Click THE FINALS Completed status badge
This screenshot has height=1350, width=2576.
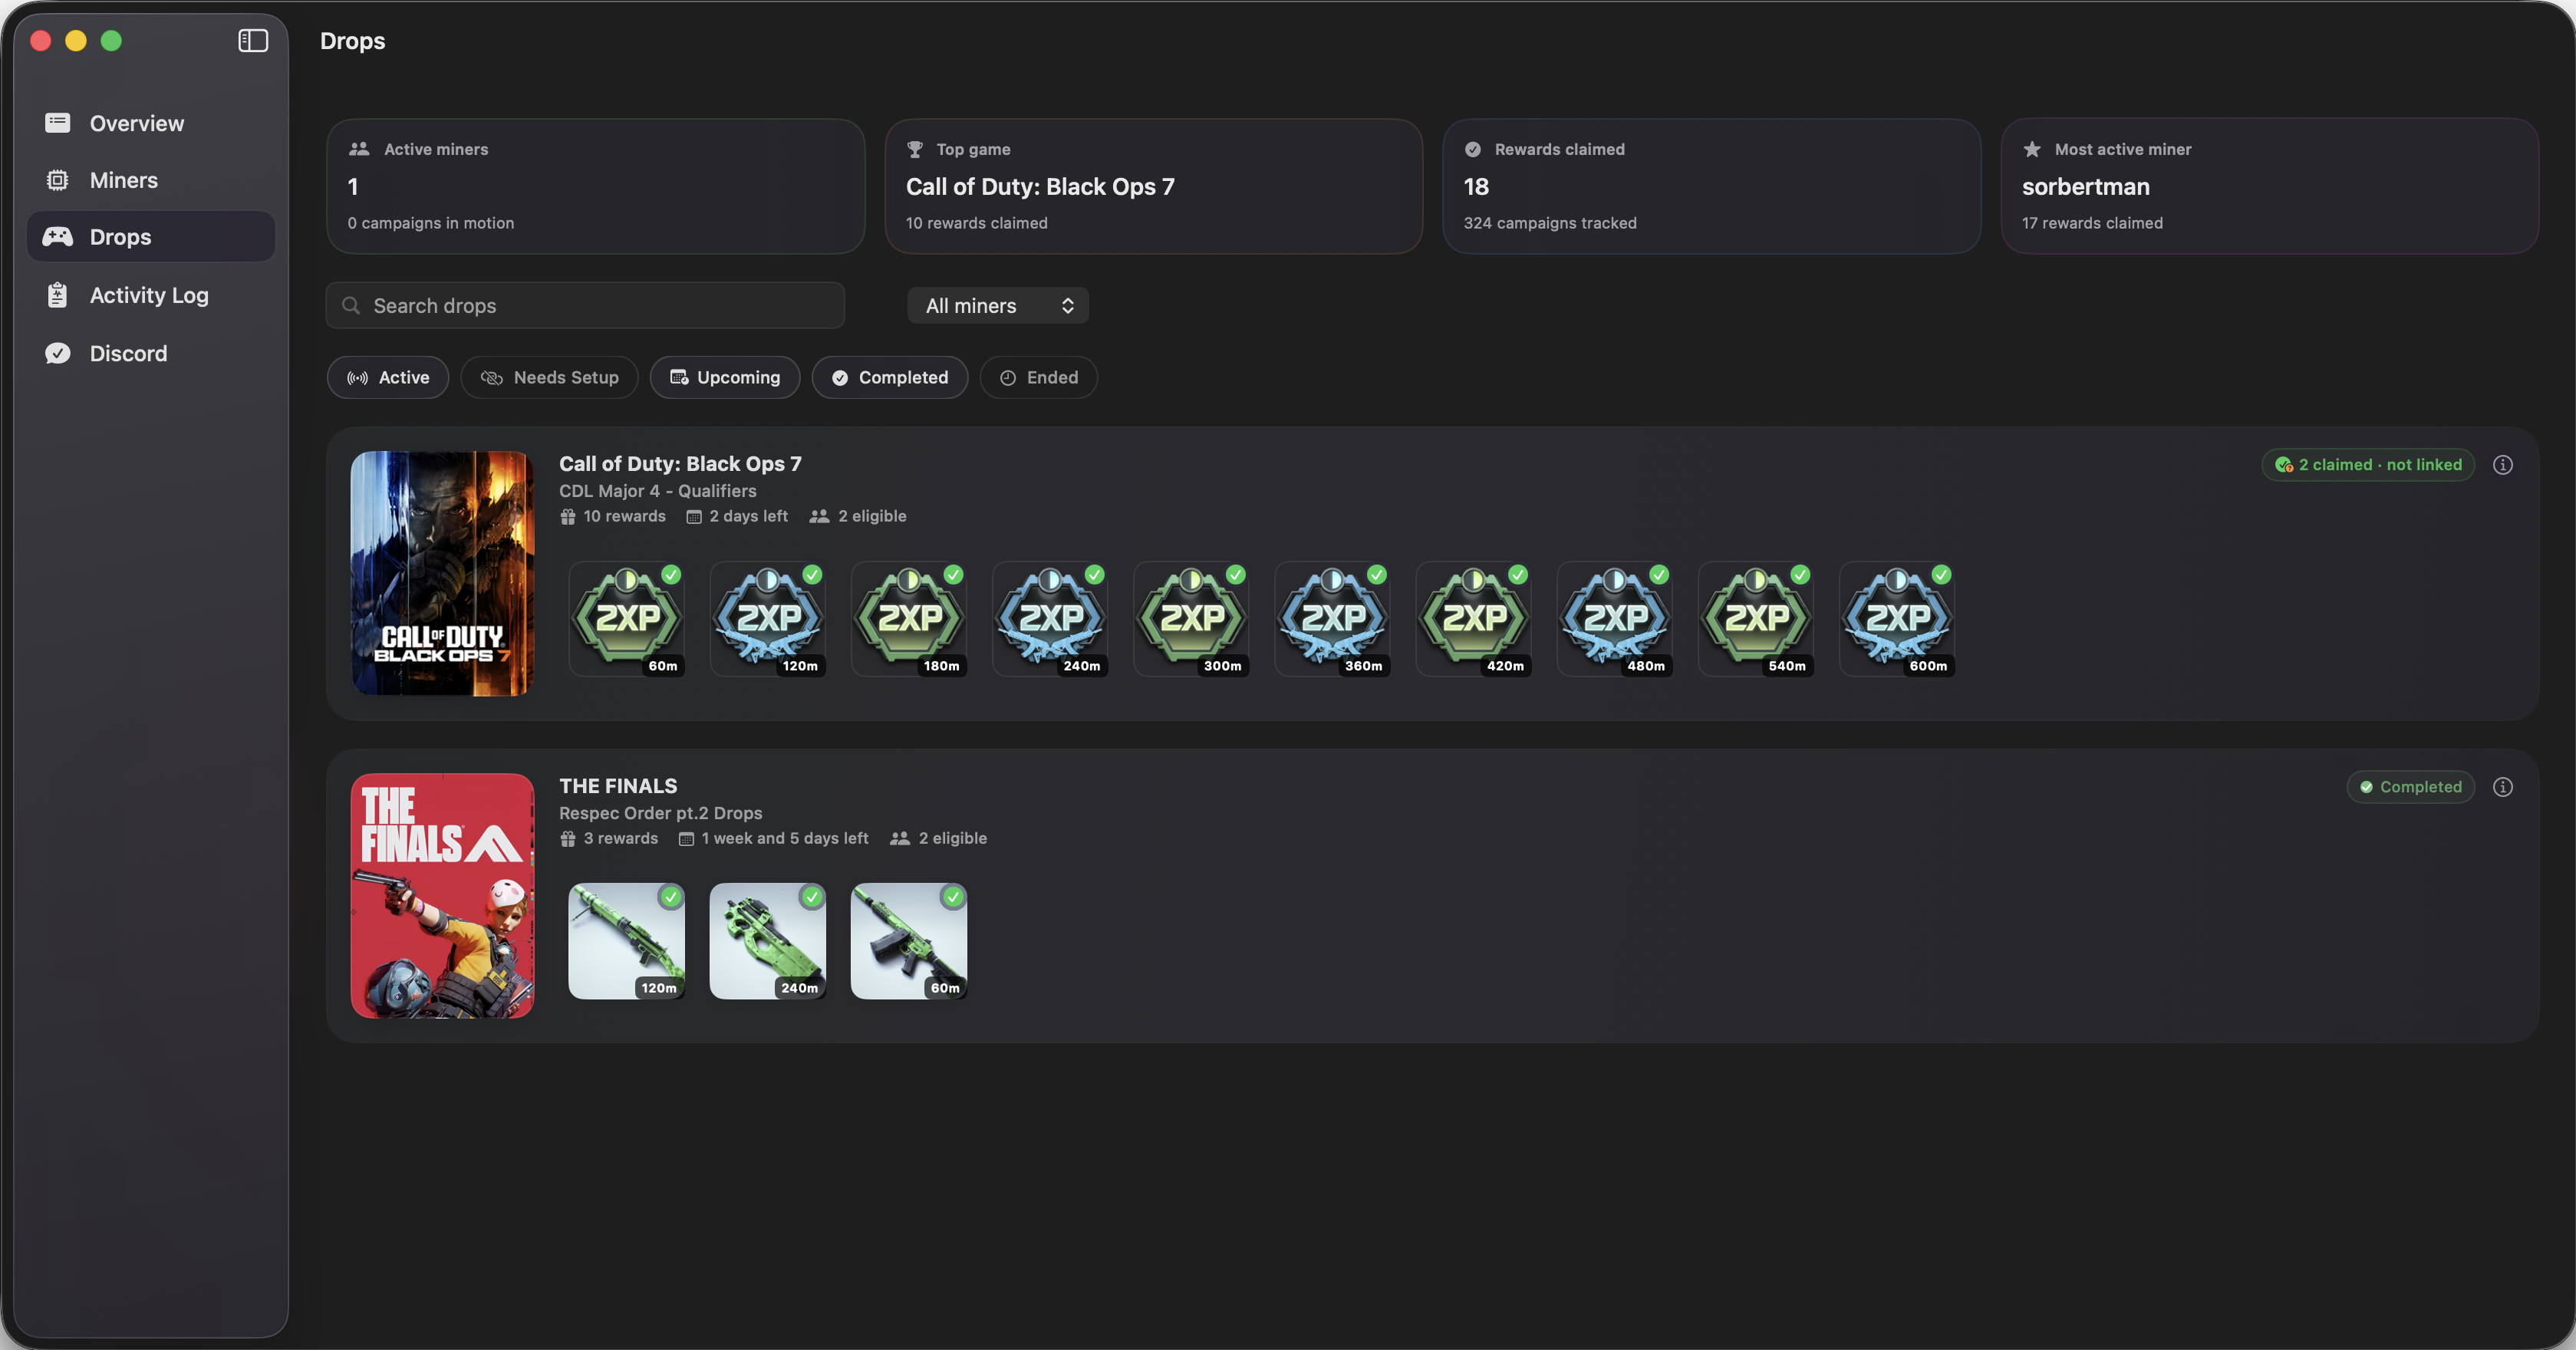tap(2411, 787)
